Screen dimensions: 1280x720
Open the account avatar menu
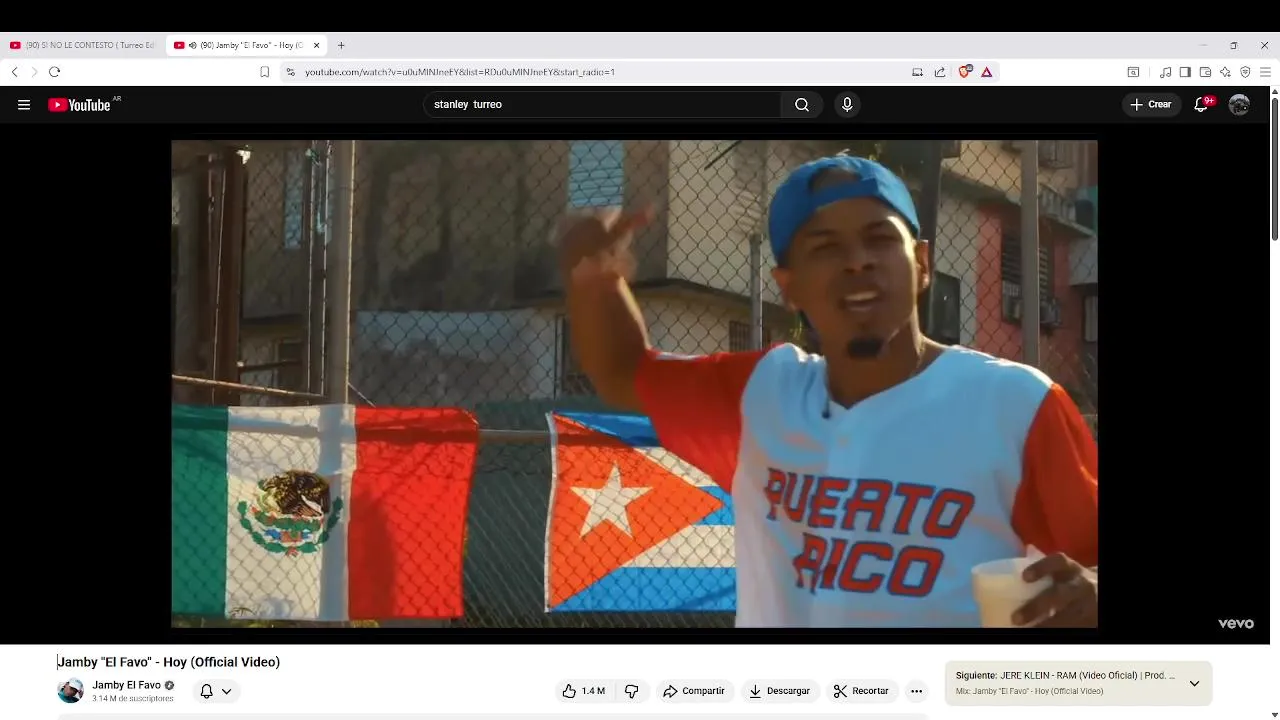click(x=1239, y=105)
